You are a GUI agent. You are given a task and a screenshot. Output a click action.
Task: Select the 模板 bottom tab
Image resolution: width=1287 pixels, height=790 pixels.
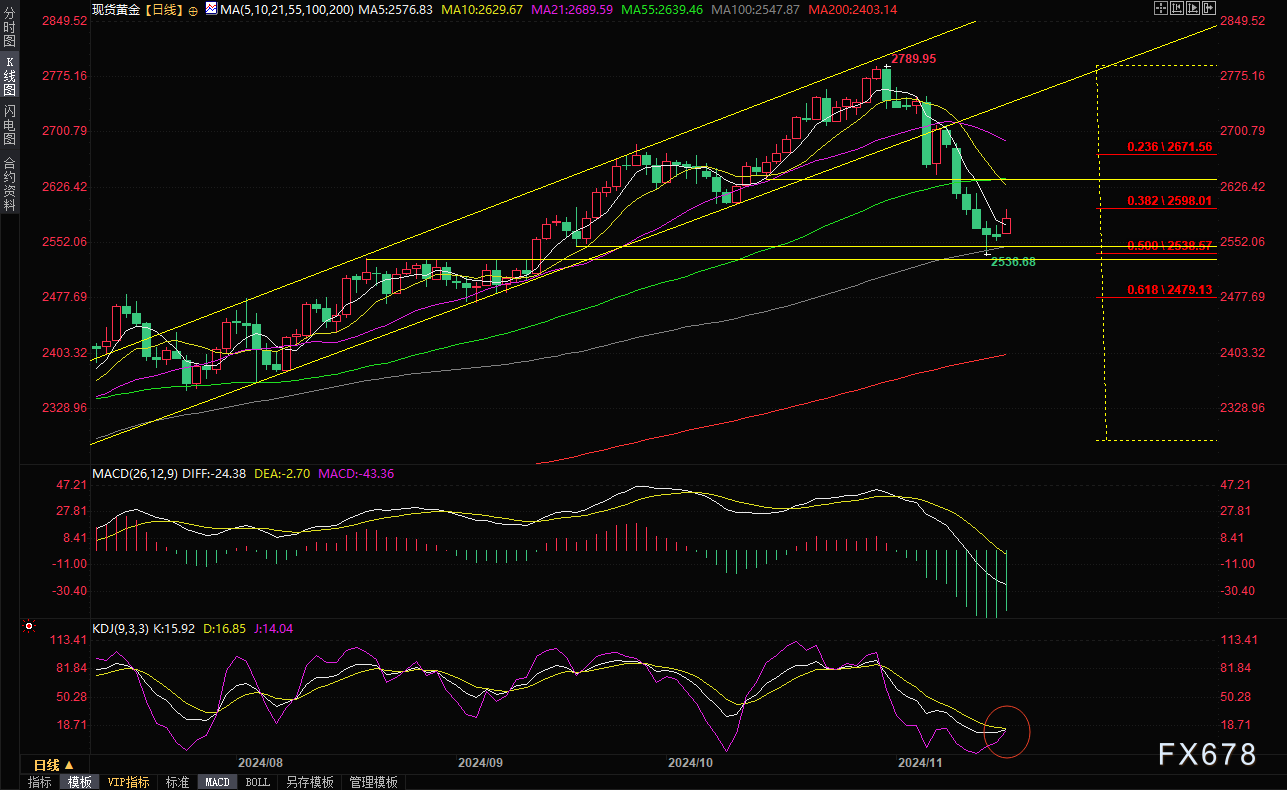coord(80,782)
